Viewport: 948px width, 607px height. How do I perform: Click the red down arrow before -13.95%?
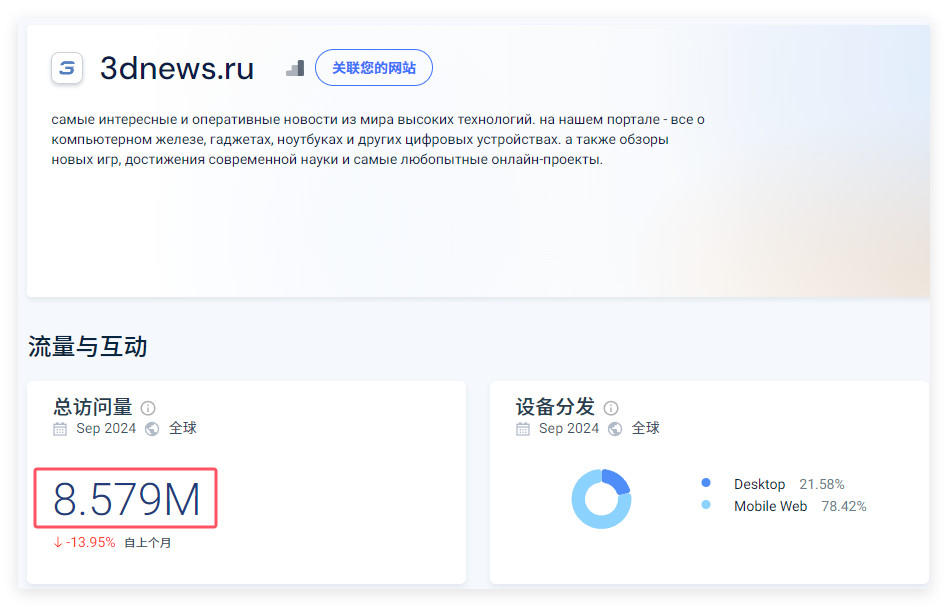(x=58, y=542)
